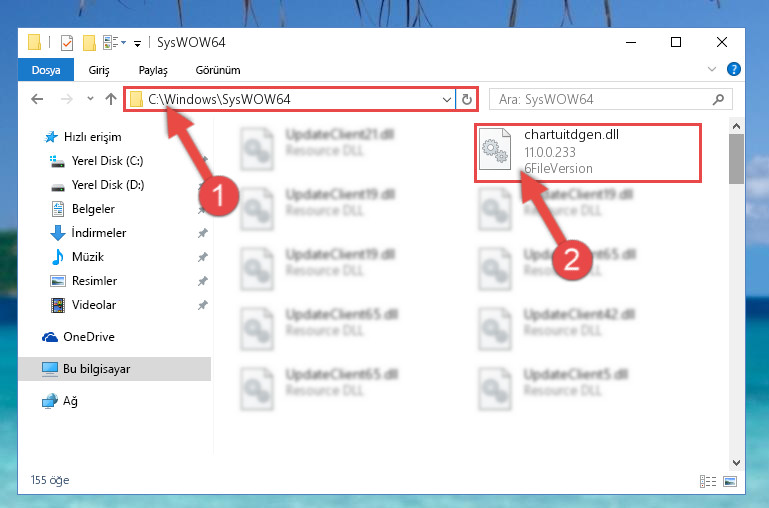The image size is (769, 508).
Task: Click the Ara: SysWOW64 search box
Action: 611,100
